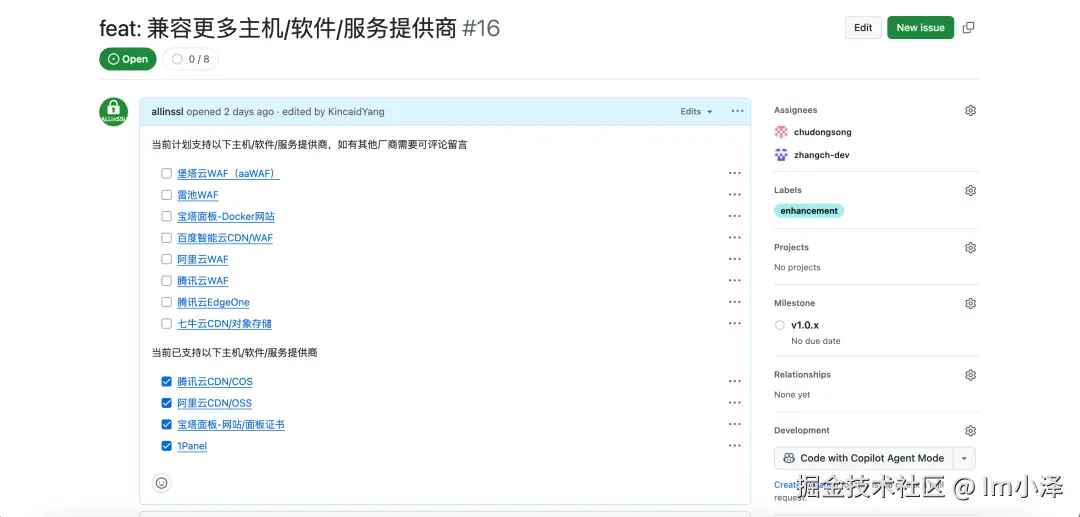
Task: Check the 七牛云CDN/对象存储 checkbox
Action: pos(166,323)
